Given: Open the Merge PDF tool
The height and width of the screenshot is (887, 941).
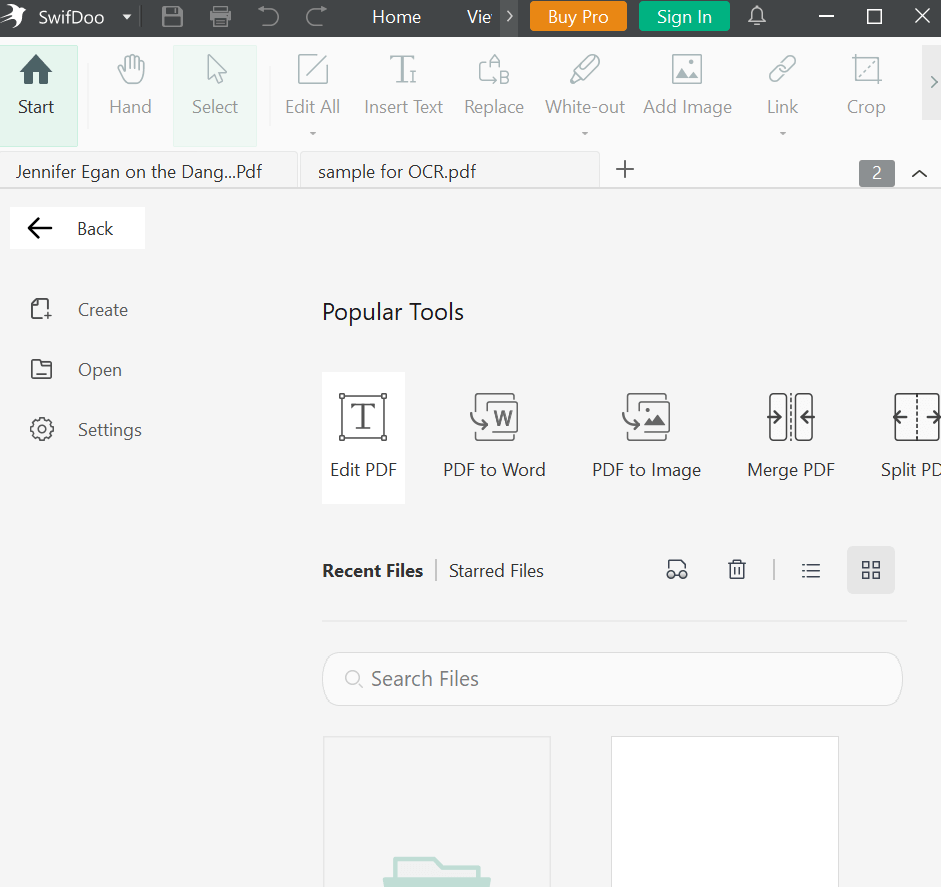Looking at the screenshot, I should [x=791, y=437].
